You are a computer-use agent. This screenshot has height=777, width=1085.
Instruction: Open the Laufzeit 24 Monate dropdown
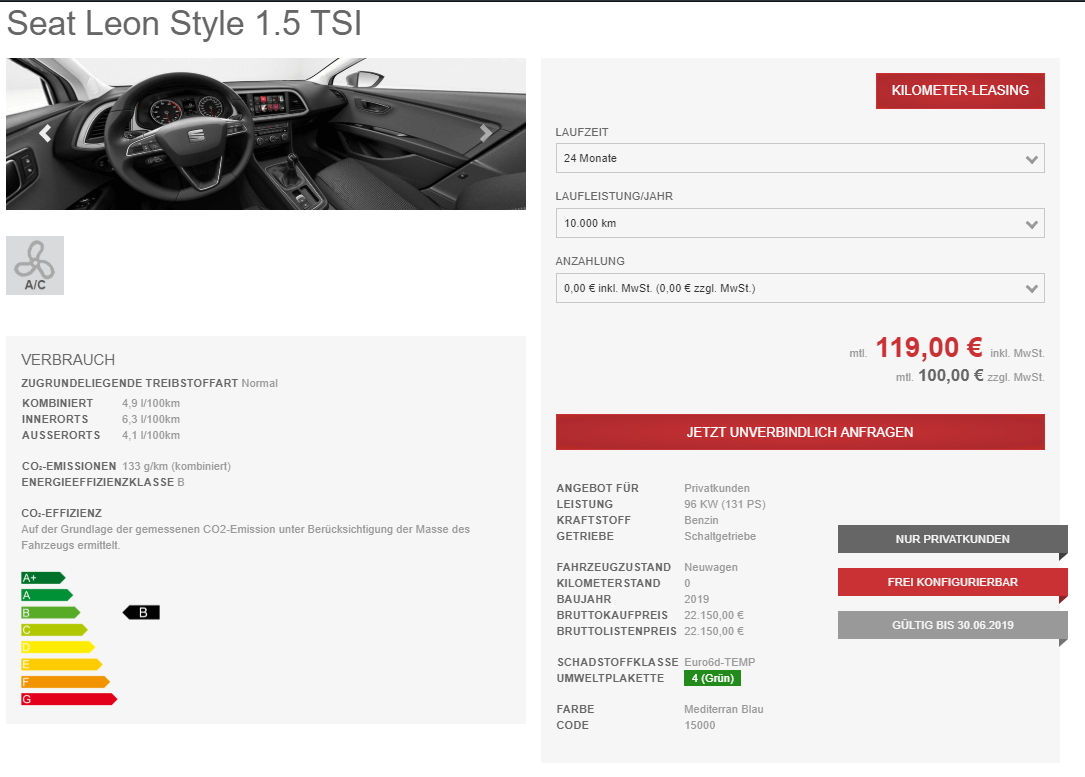800,158
